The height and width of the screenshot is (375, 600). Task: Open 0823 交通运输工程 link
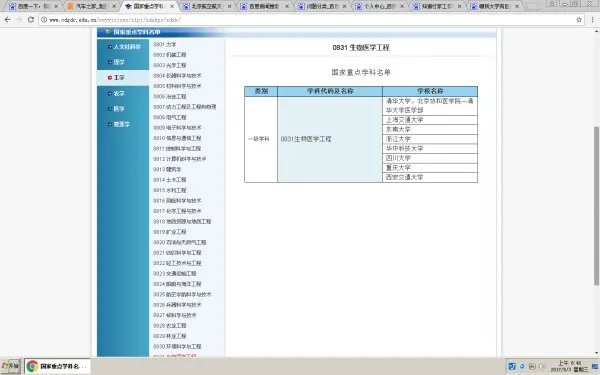tap(174, 274)
